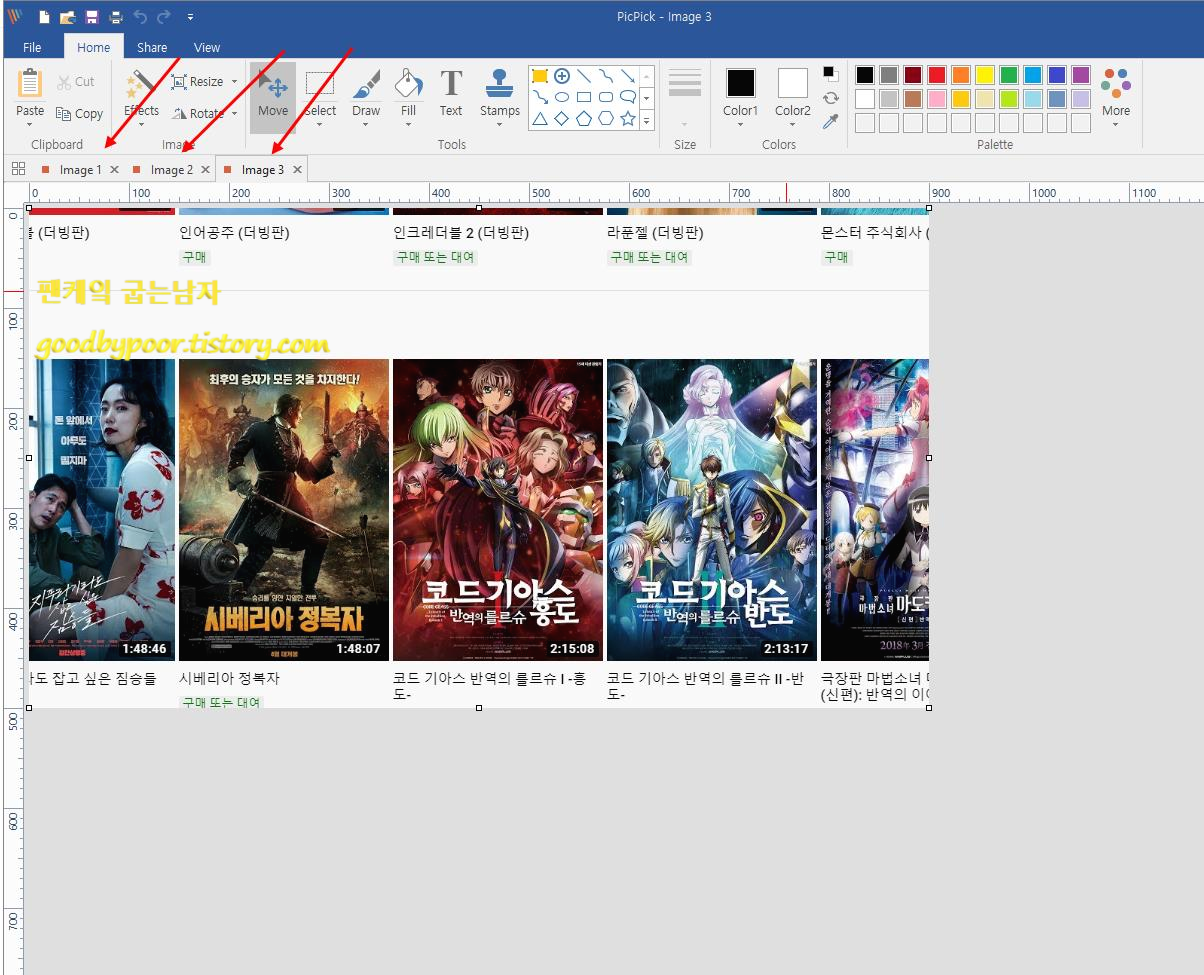The image size is (1204, 975).
Task: Open the File menu
Action: (32, 47)
